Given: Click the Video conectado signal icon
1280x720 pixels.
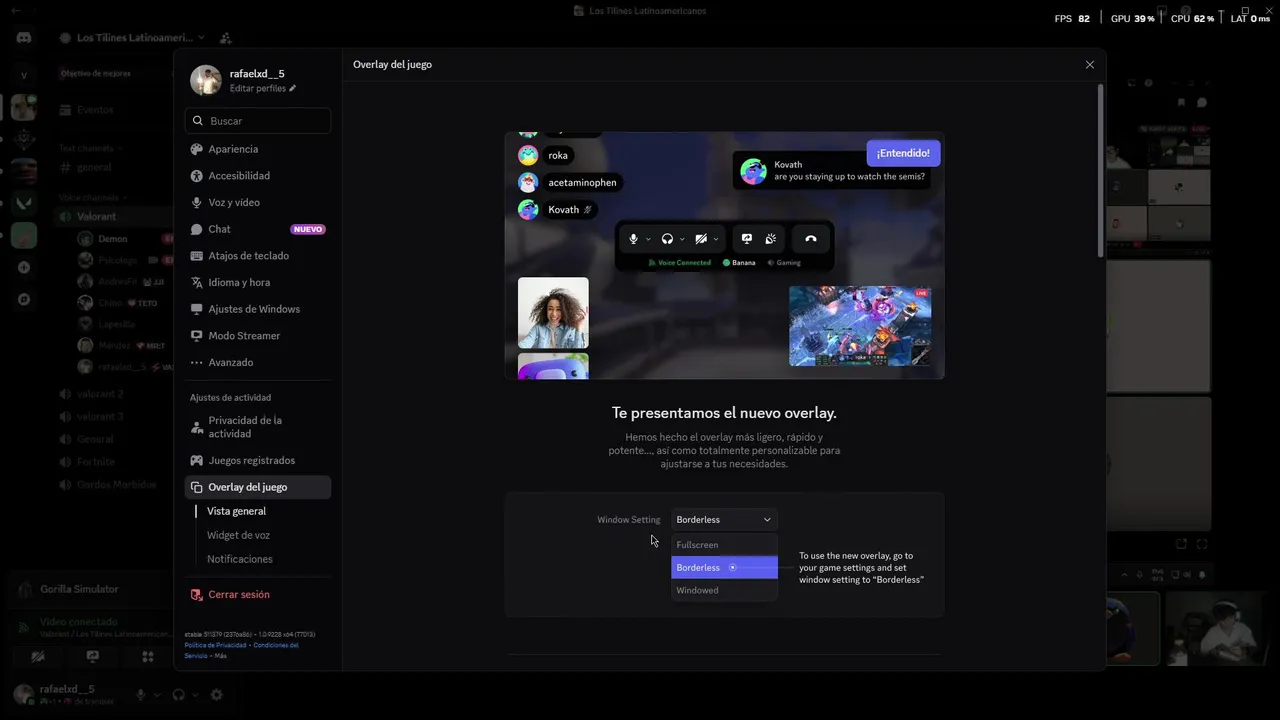Looking at the screenshot, I should click(x=23, y=627).
